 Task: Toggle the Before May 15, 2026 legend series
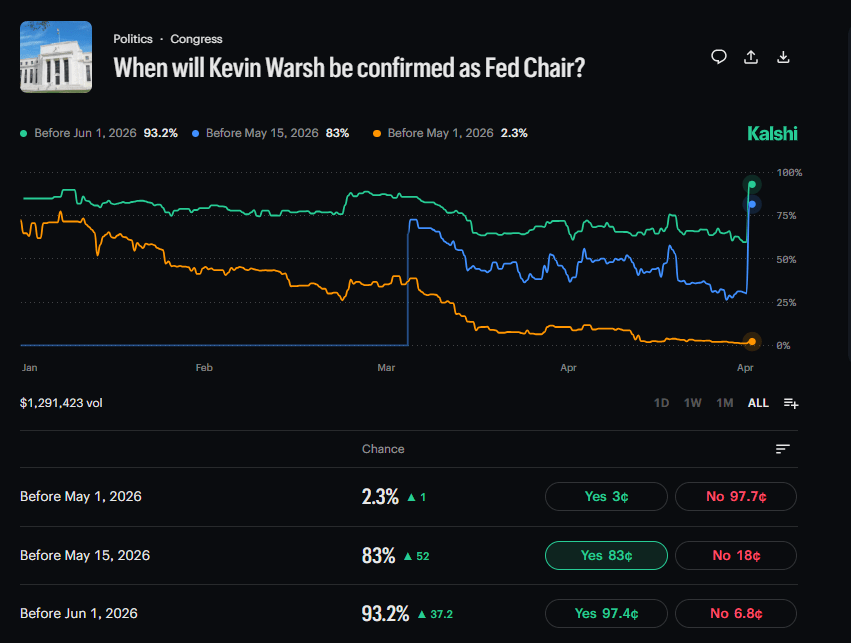(x=269, y=133)
